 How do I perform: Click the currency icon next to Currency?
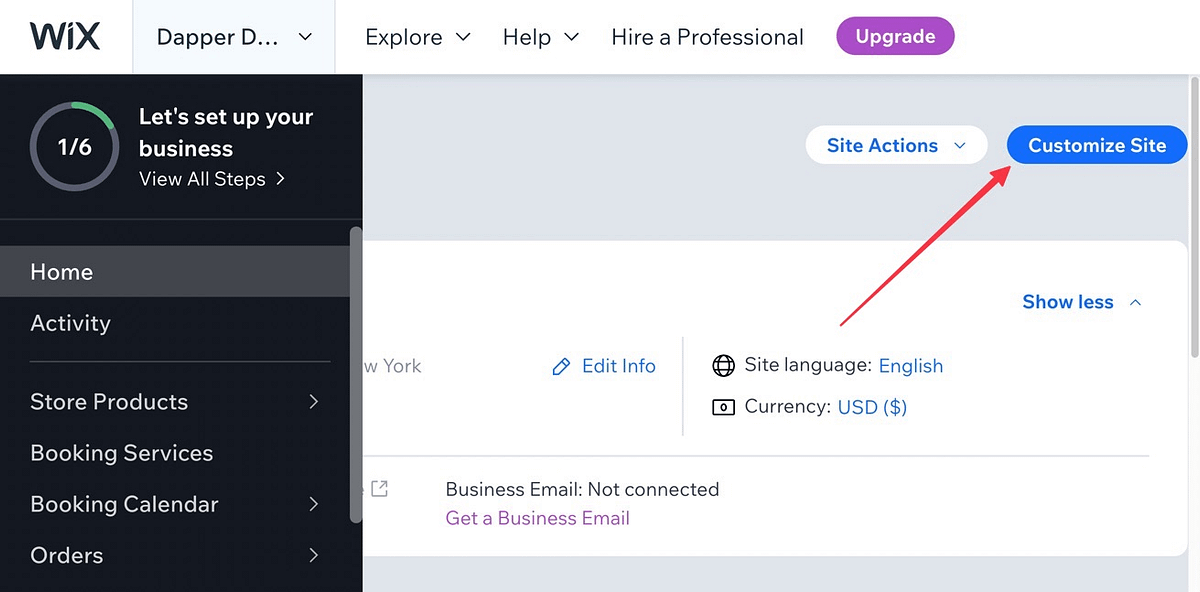[x=723, y=407]
